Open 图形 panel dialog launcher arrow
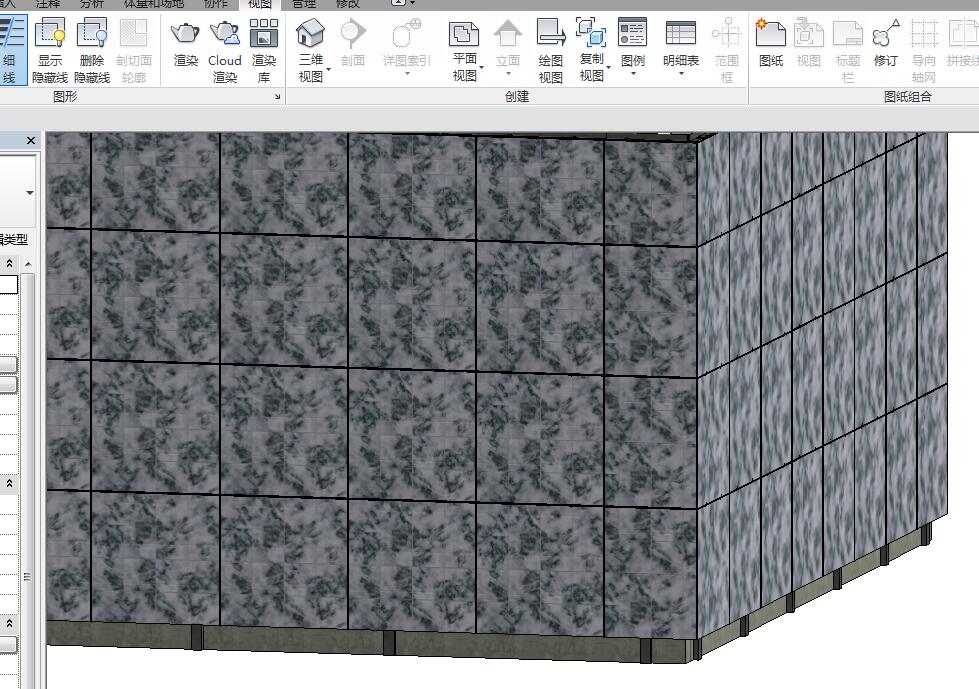979x689 pixels. (277, 98)
